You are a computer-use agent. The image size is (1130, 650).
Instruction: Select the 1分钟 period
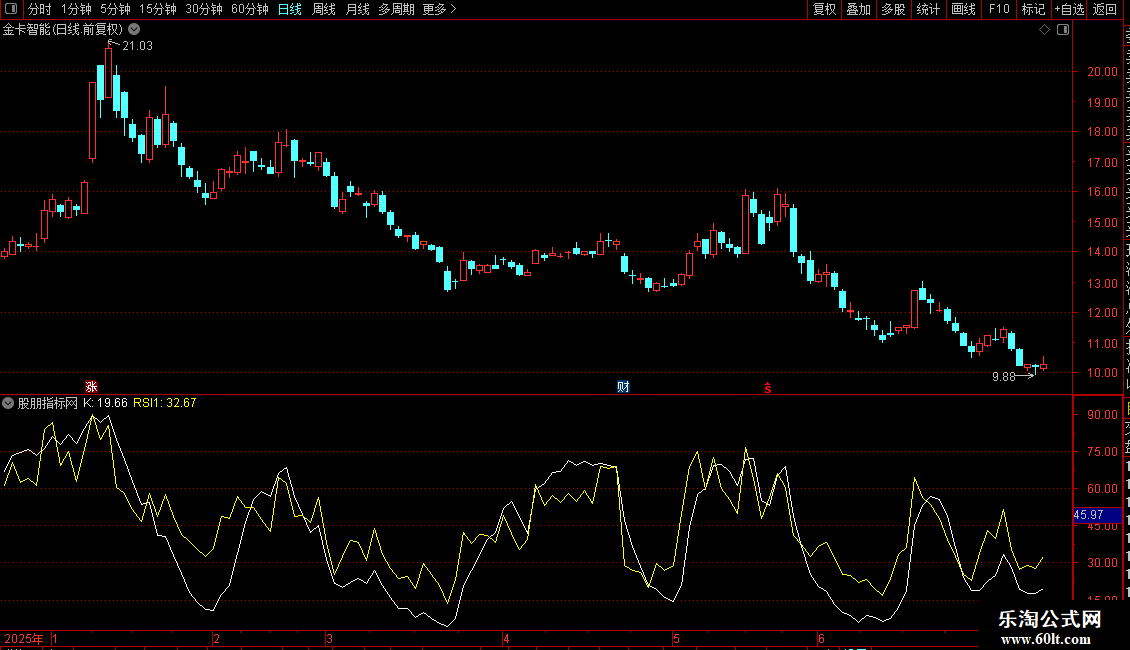coord(76,9)
